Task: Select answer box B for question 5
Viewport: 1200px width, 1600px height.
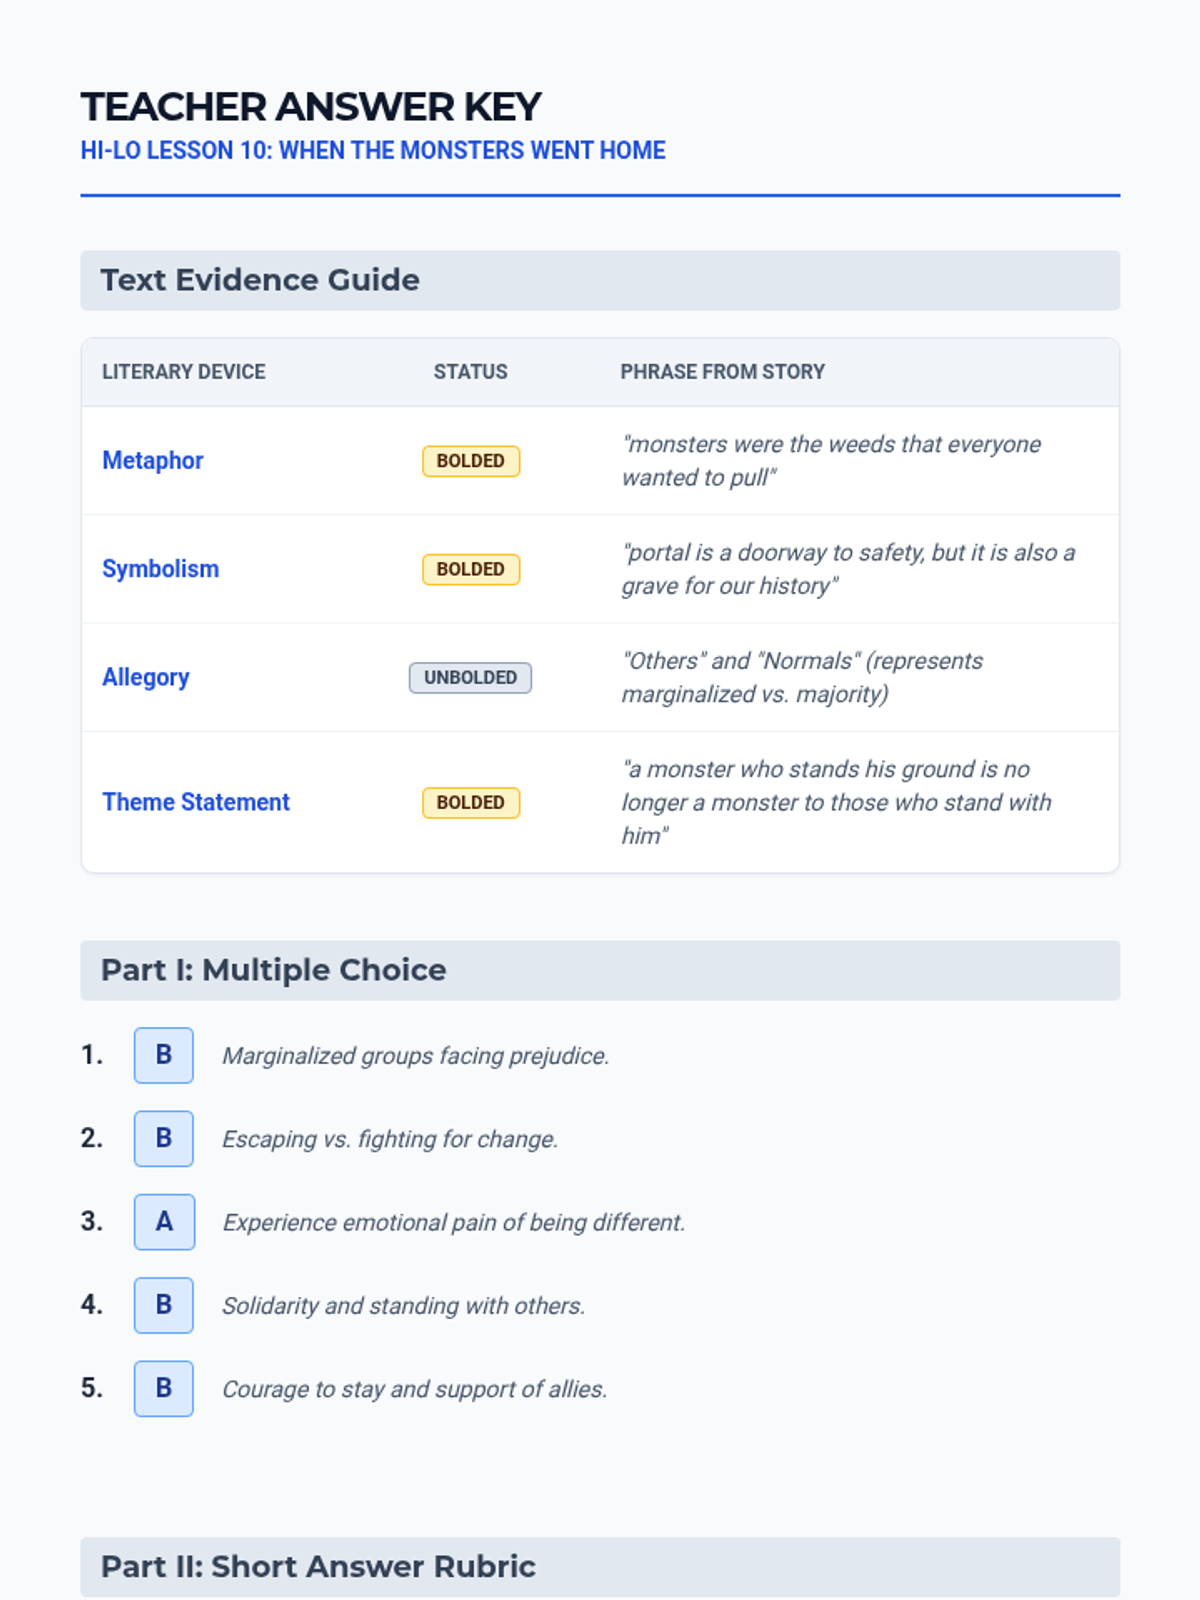Action: pyautogui.click(x=164, y=1388)
